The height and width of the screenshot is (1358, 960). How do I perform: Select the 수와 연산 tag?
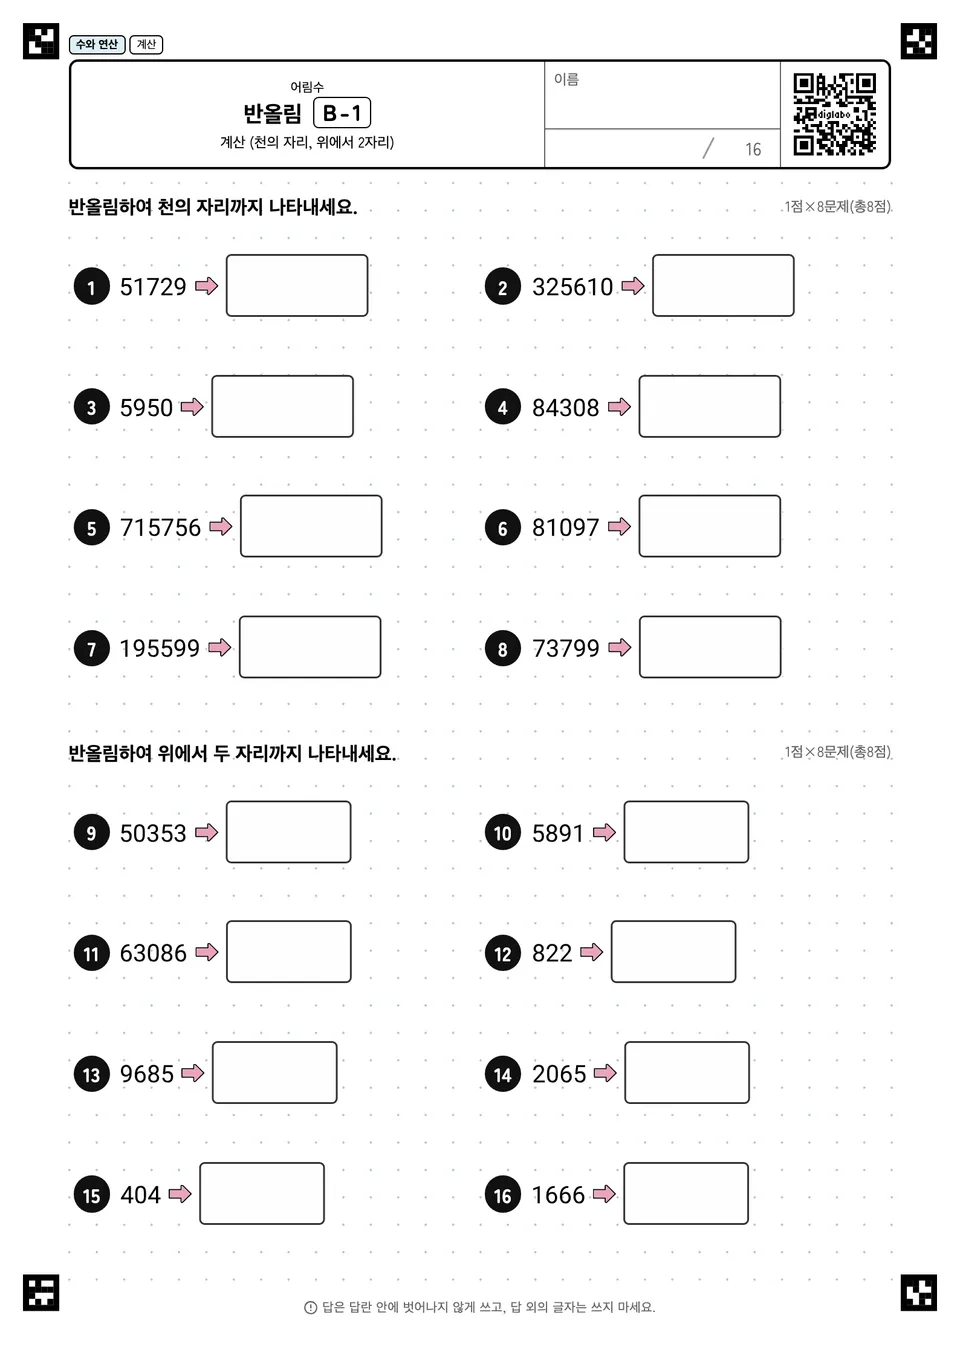(x=97, y=44)
